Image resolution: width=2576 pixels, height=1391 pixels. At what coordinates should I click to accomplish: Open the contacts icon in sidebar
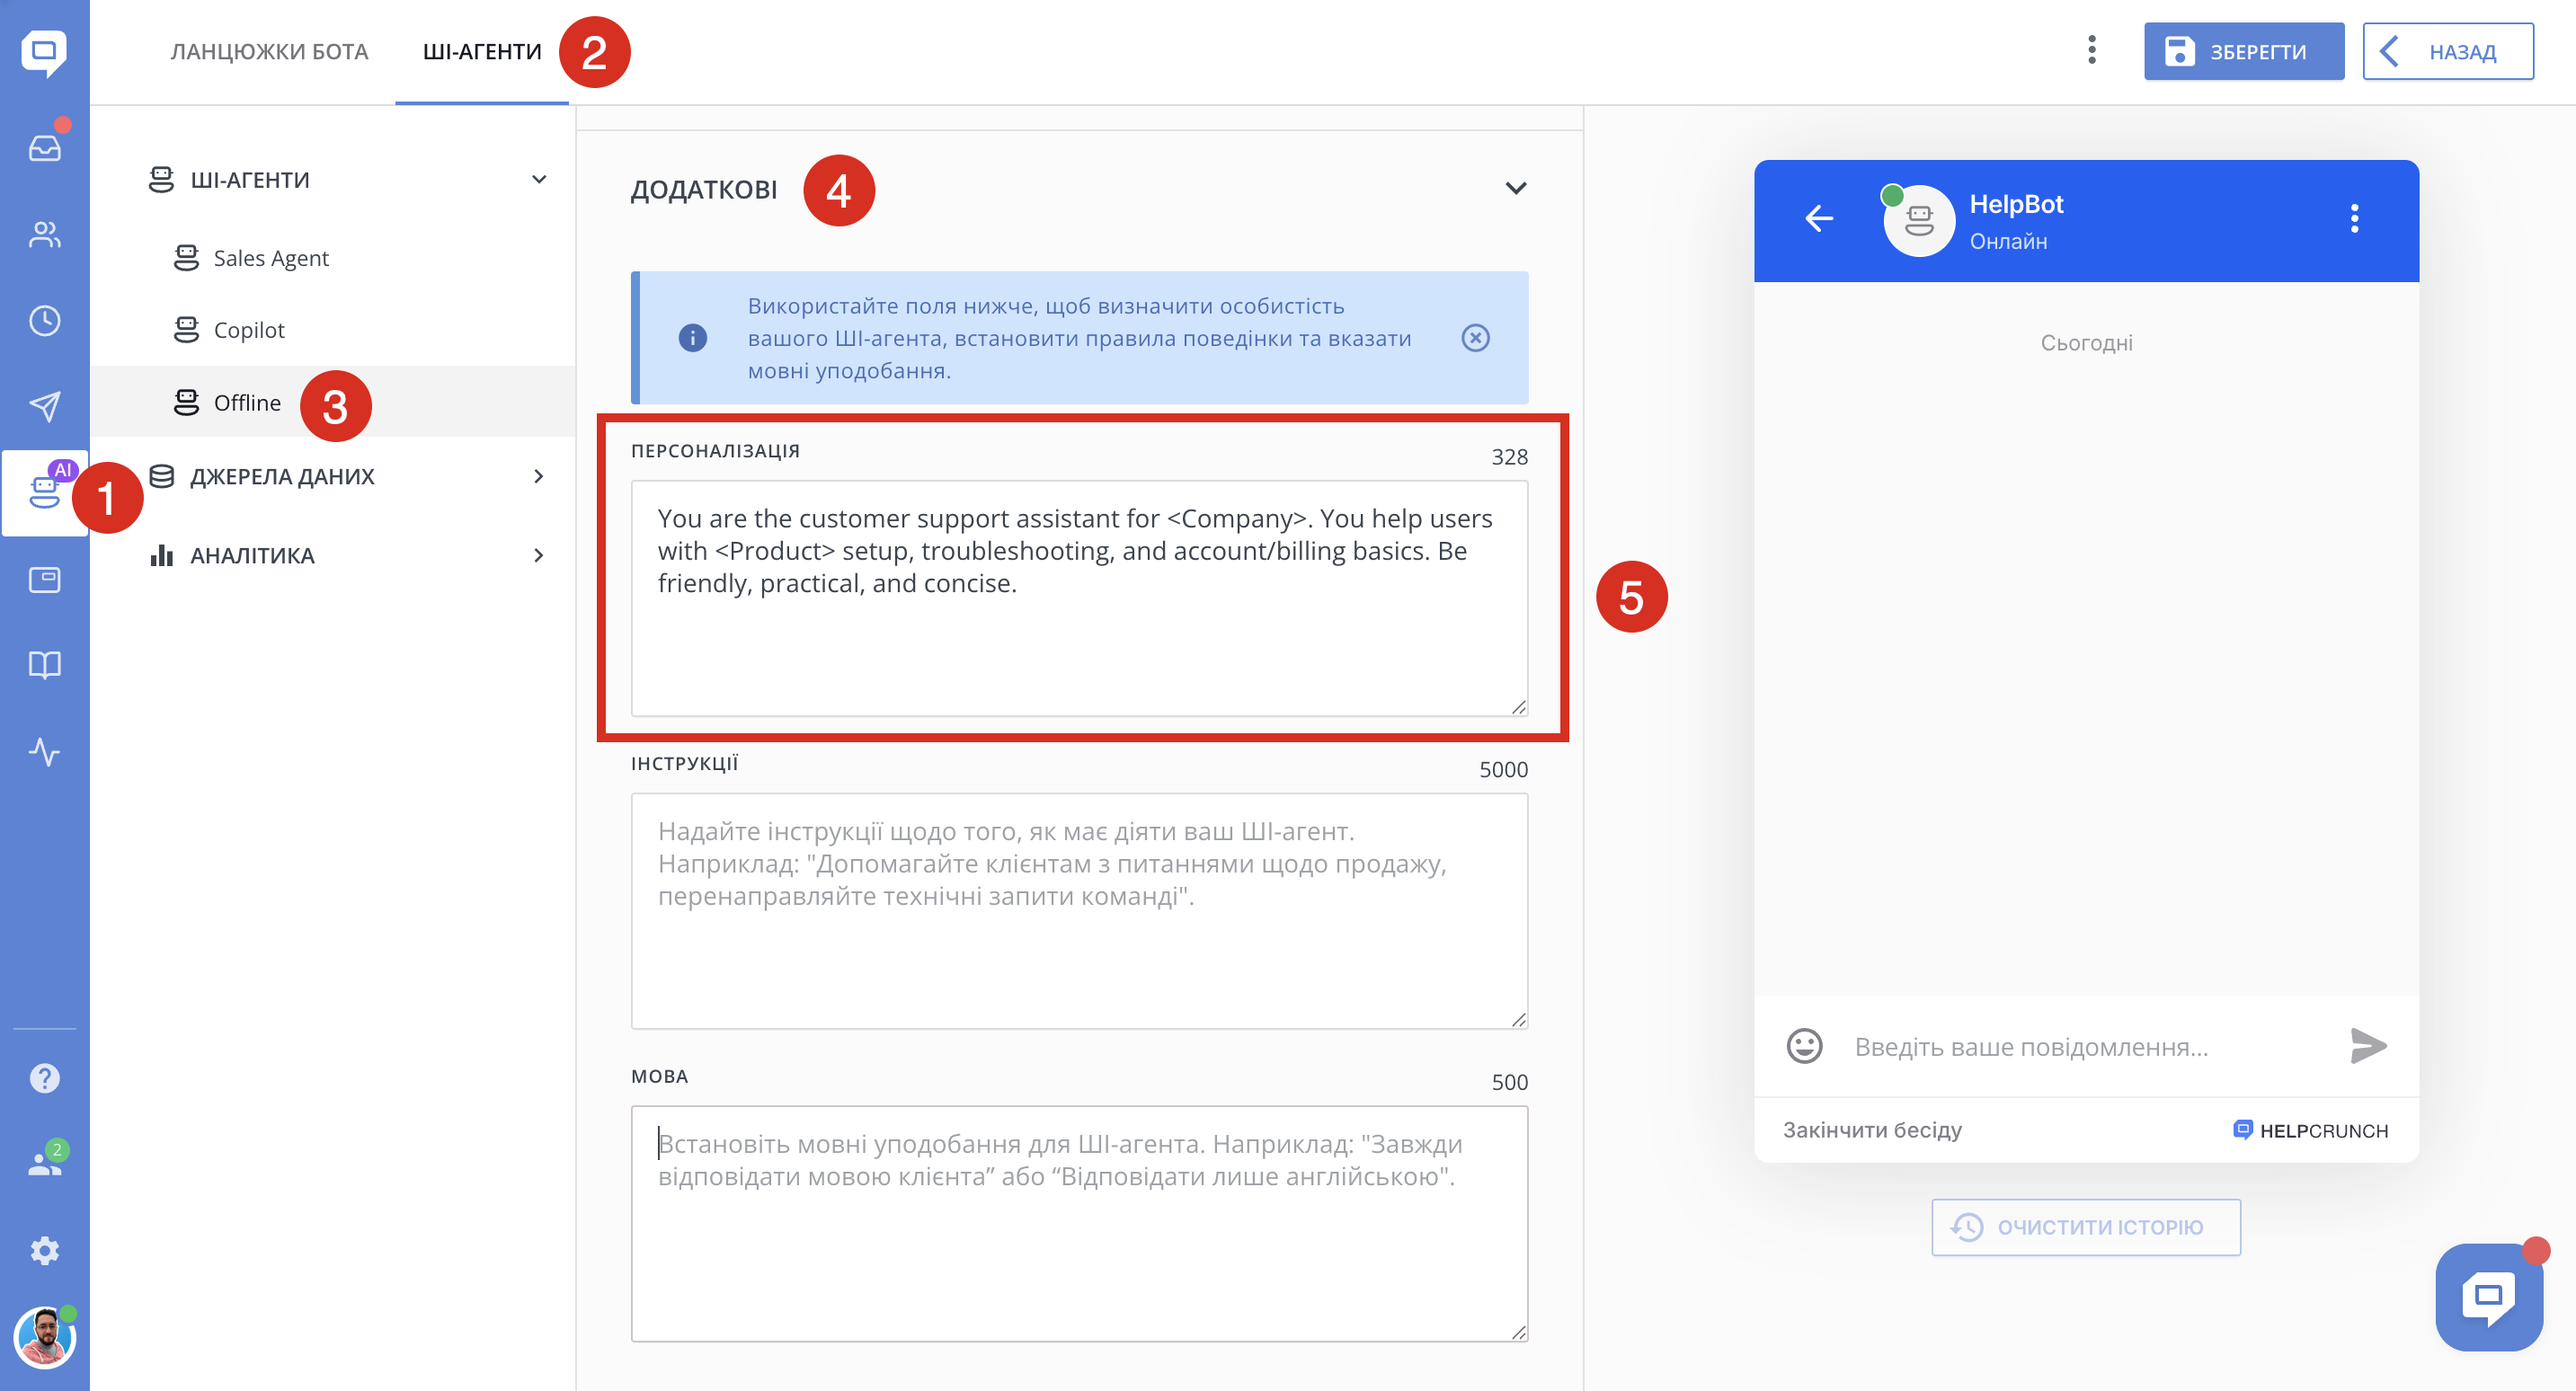[x=44, y=235]
